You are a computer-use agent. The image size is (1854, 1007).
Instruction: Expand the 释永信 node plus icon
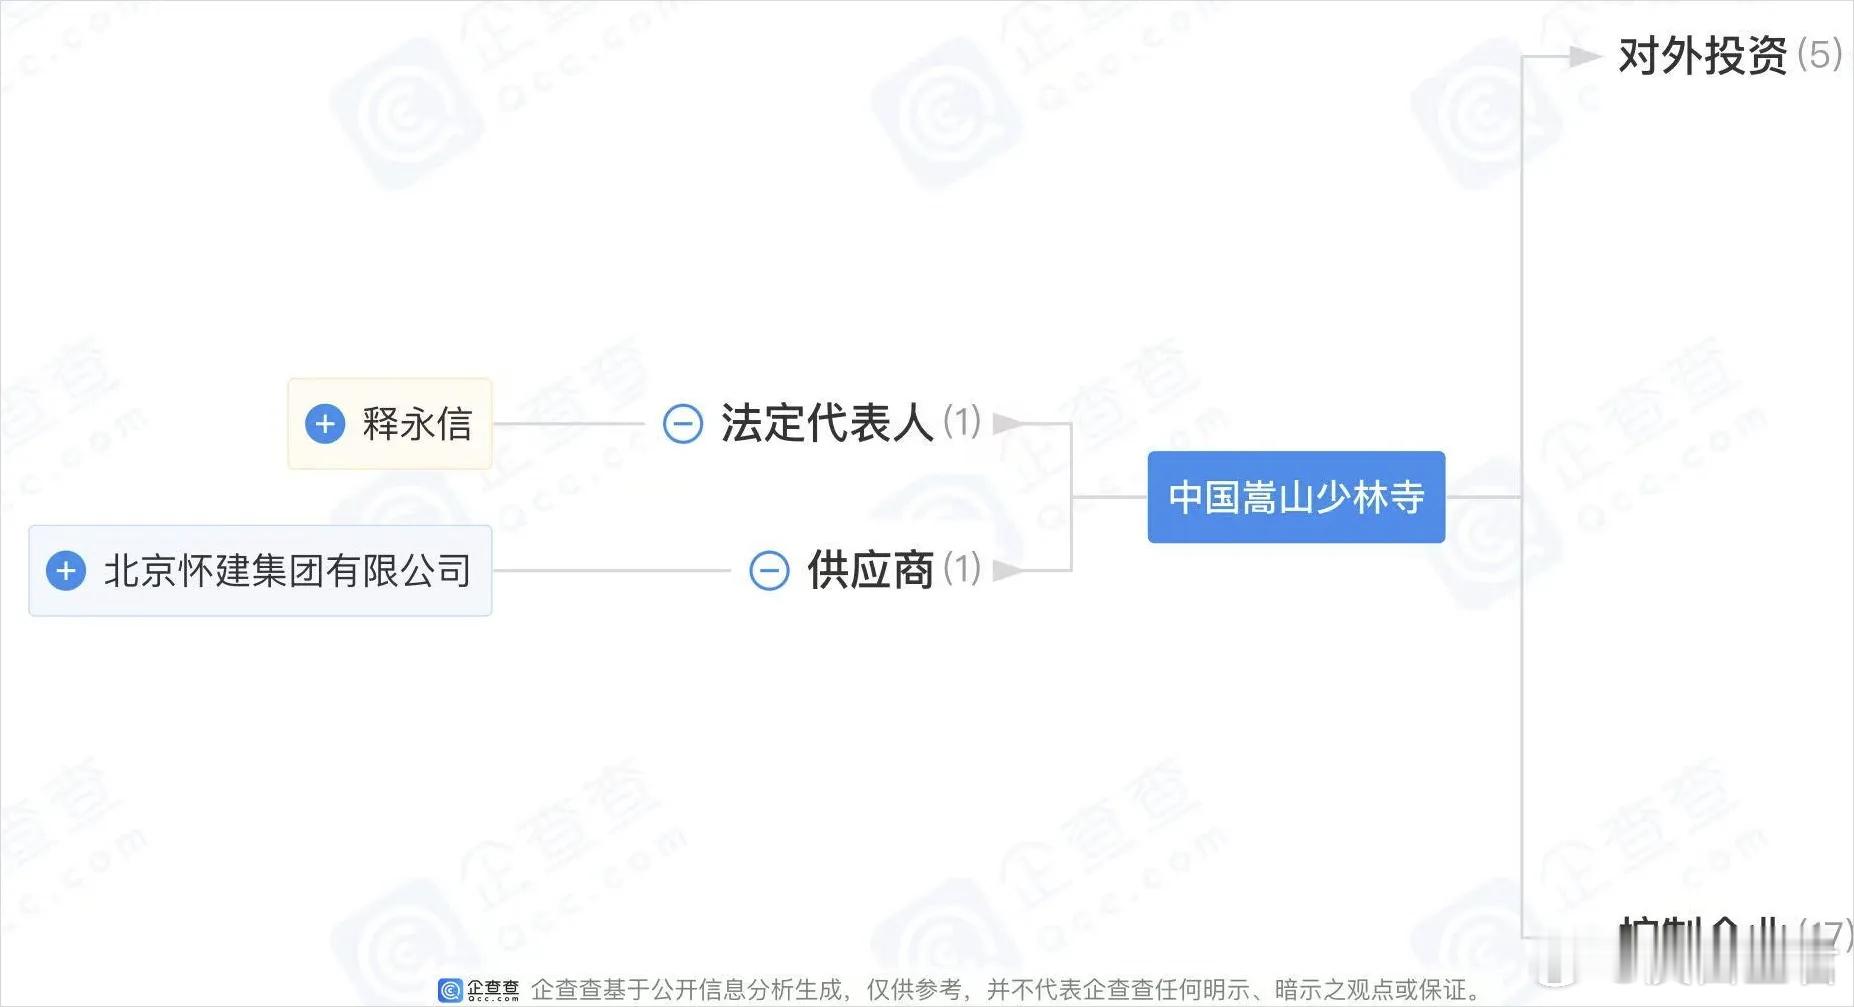click(325, 424)
